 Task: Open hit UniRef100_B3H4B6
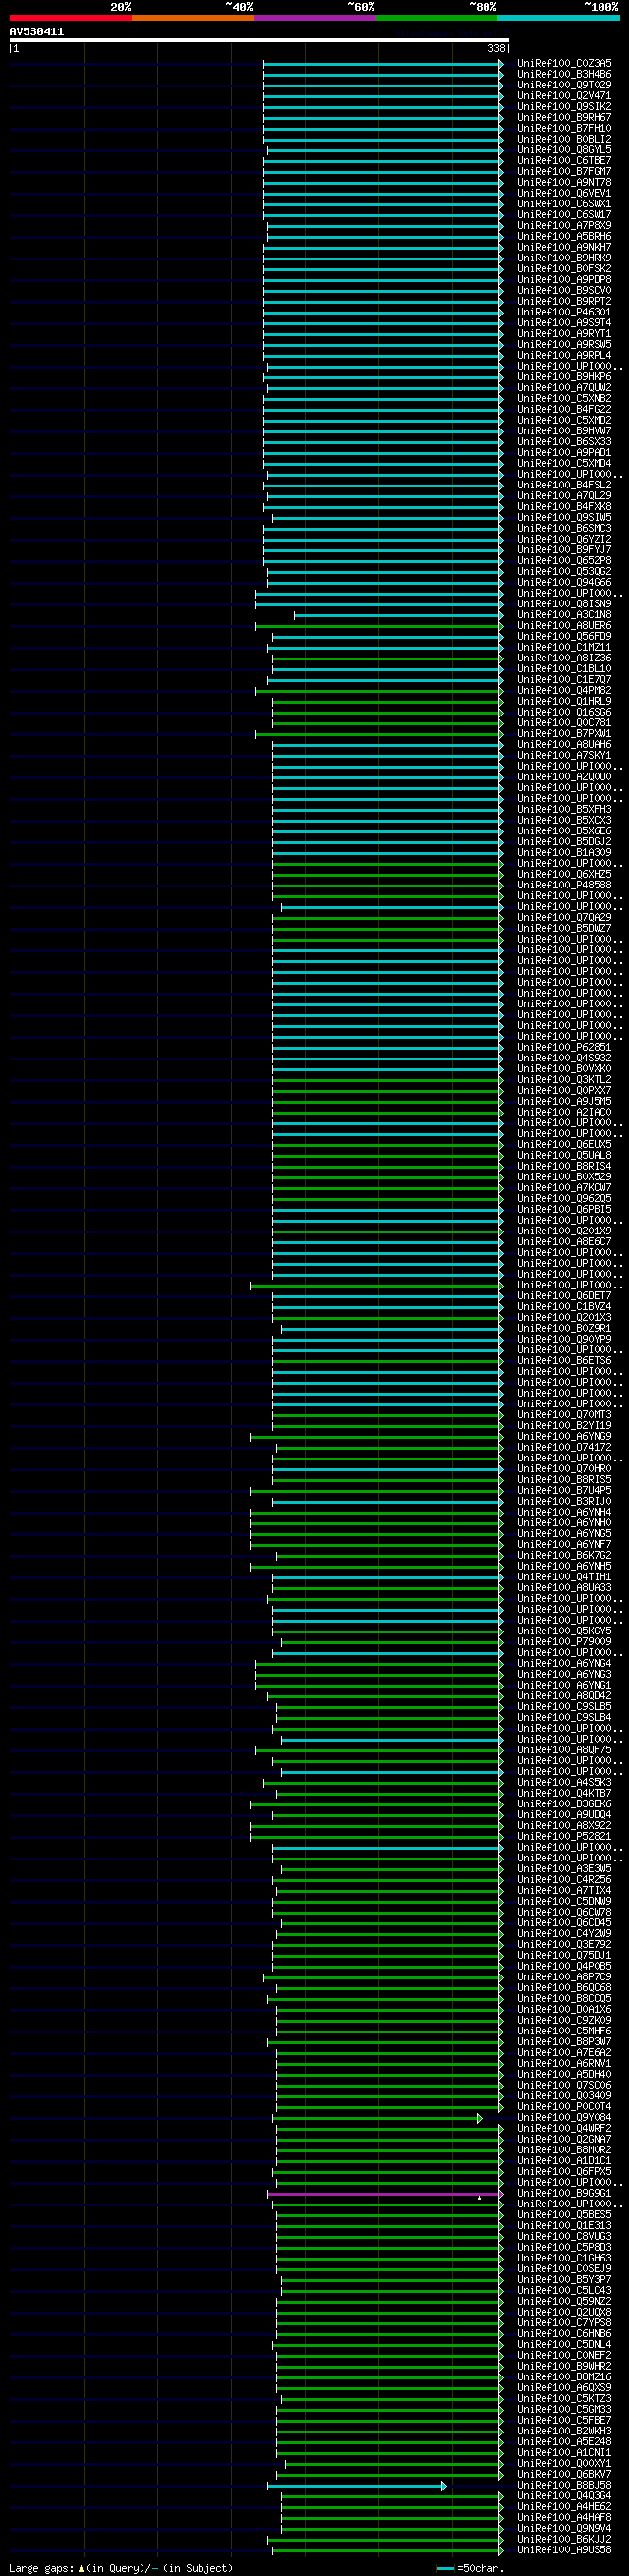(x=564, y=75)
